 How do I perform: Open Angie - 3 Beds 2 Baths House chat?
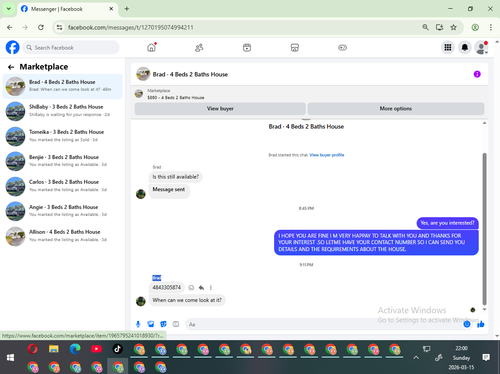[63, 211]
